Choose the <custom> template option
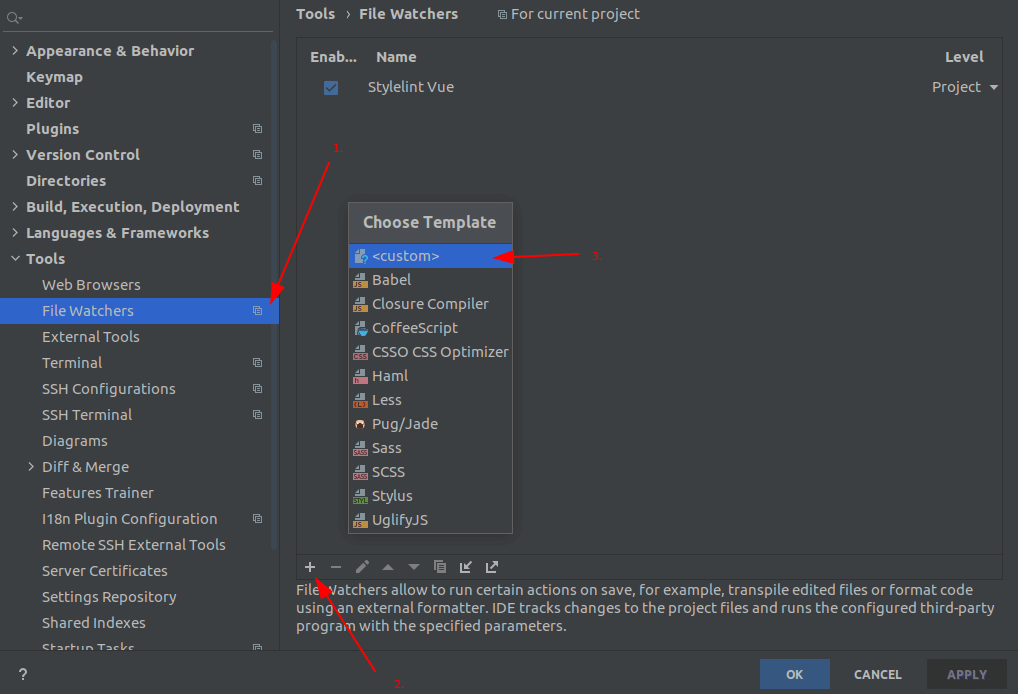Image resolution: width=1018 pixels, height=694 pixels. pos(405,256)
